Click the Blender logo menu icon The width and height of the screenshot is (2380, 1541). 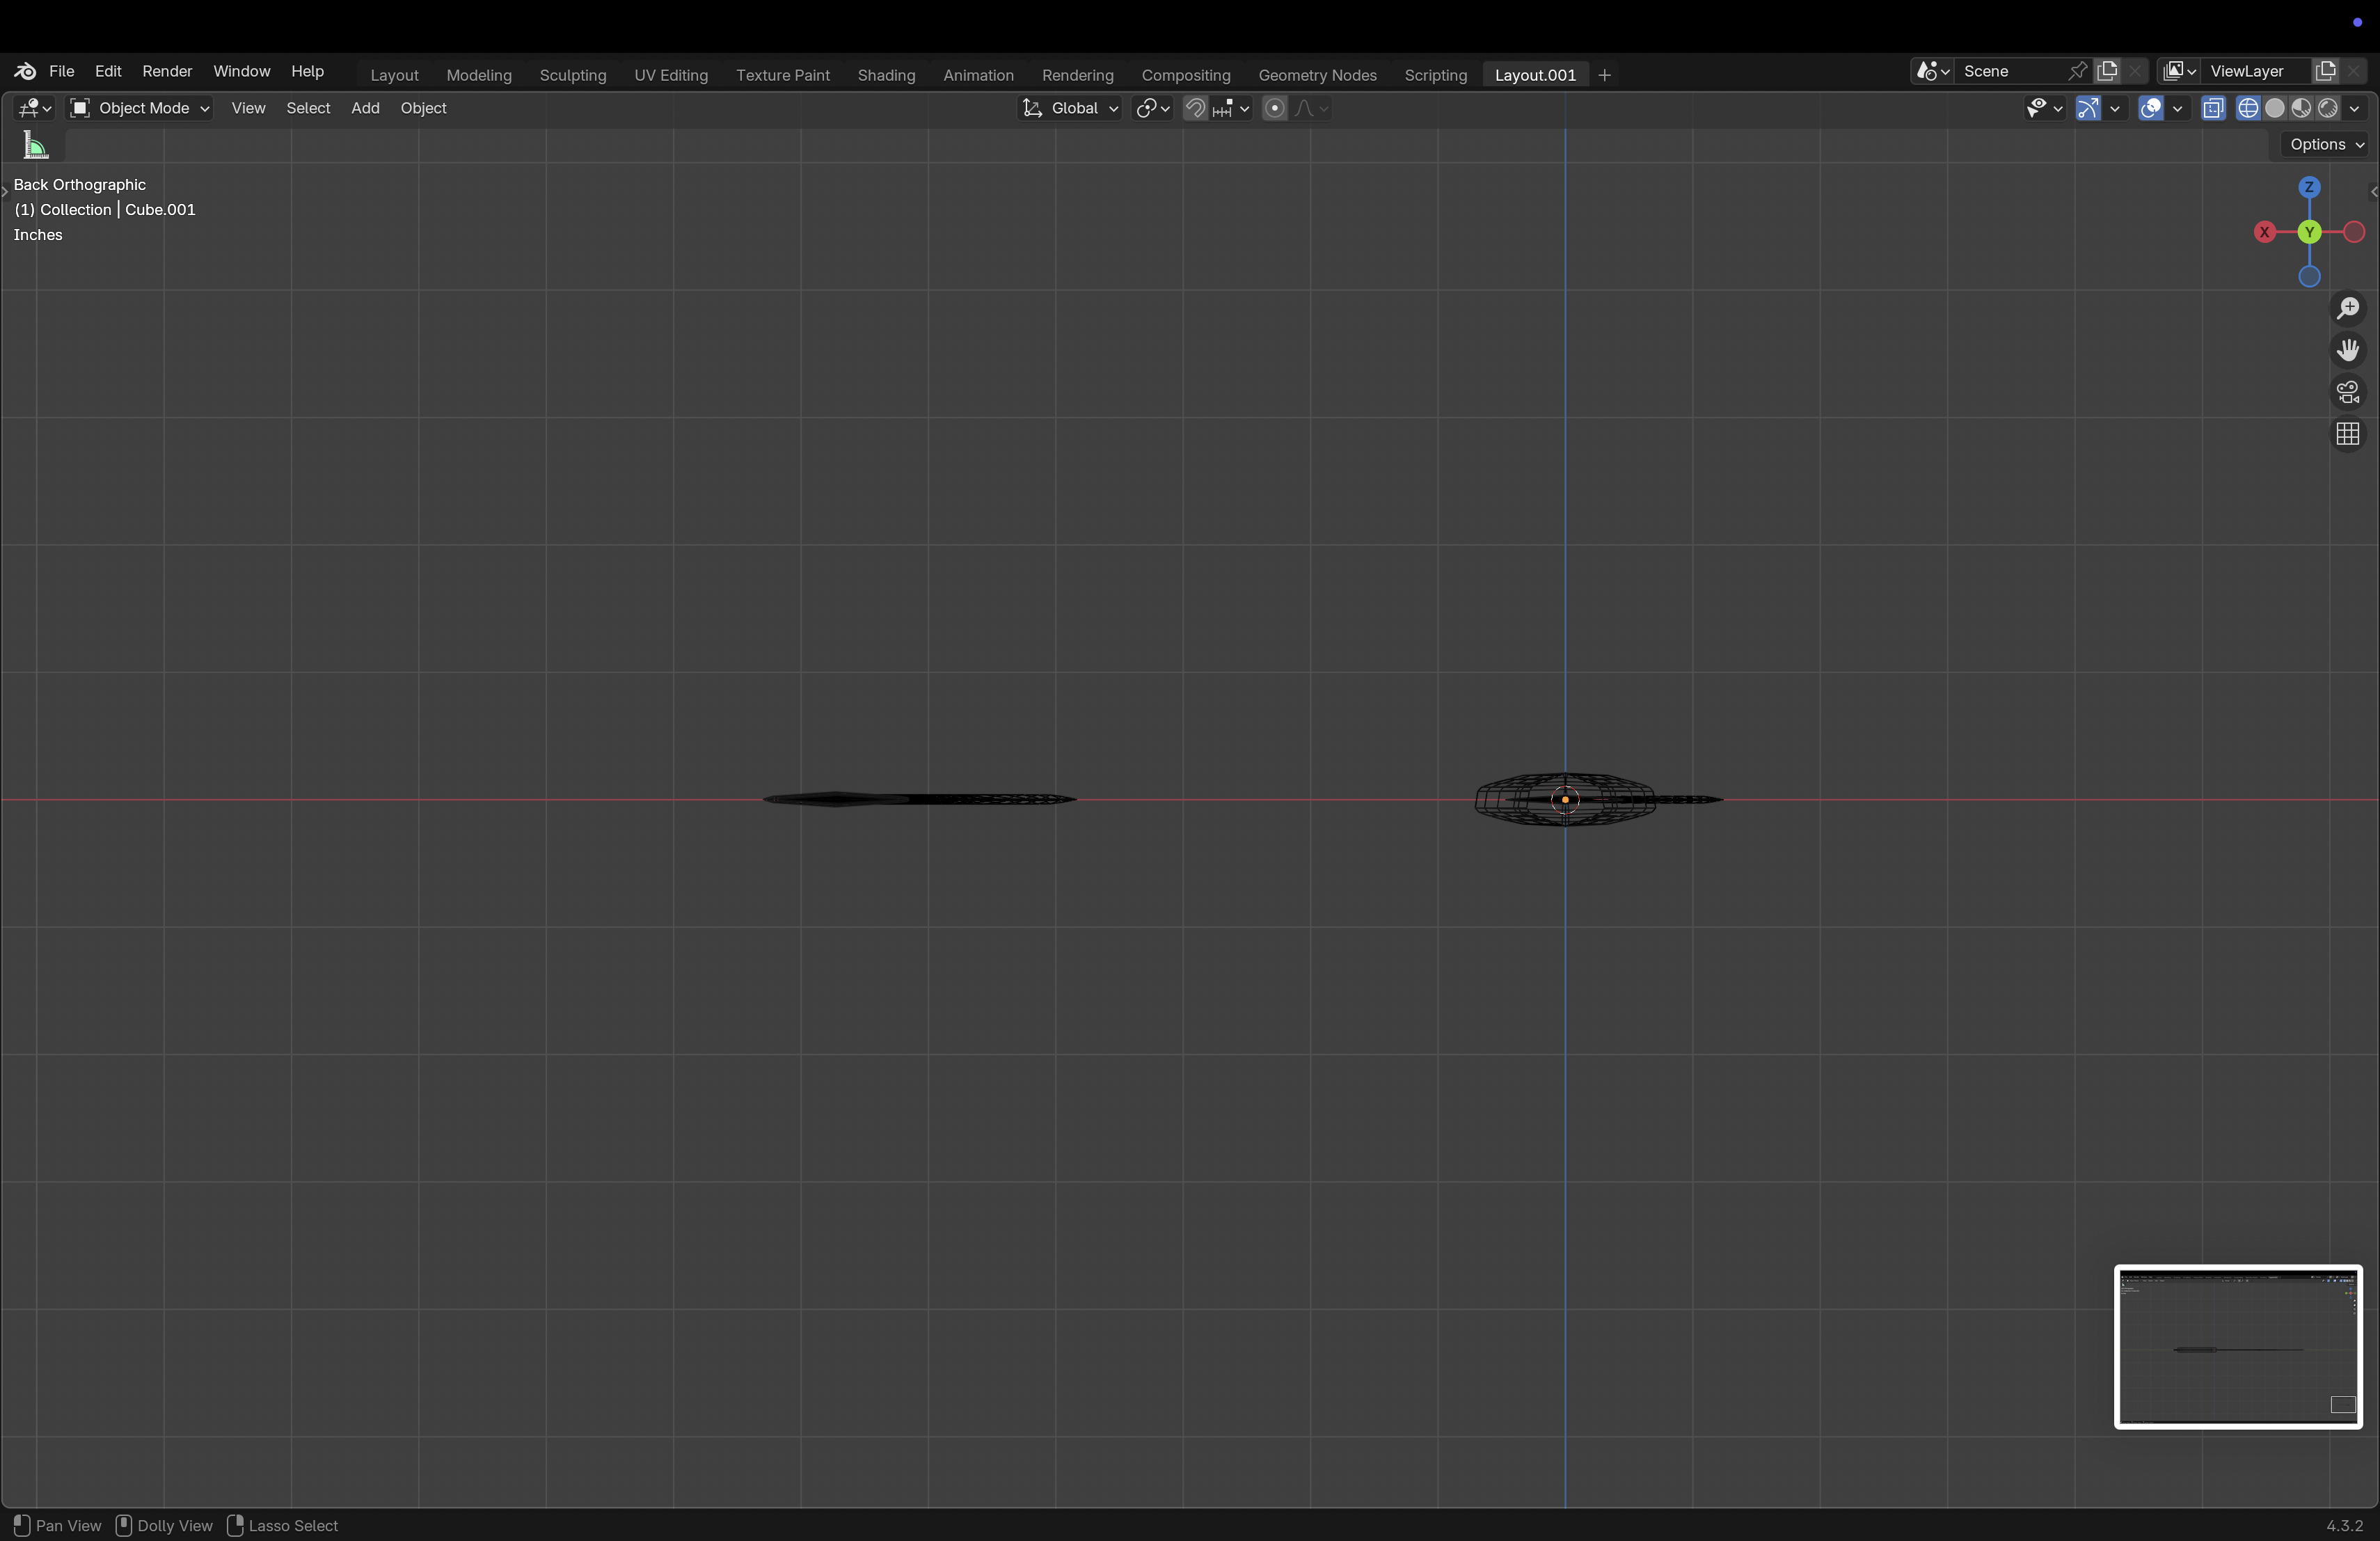[x=25, y=71]
